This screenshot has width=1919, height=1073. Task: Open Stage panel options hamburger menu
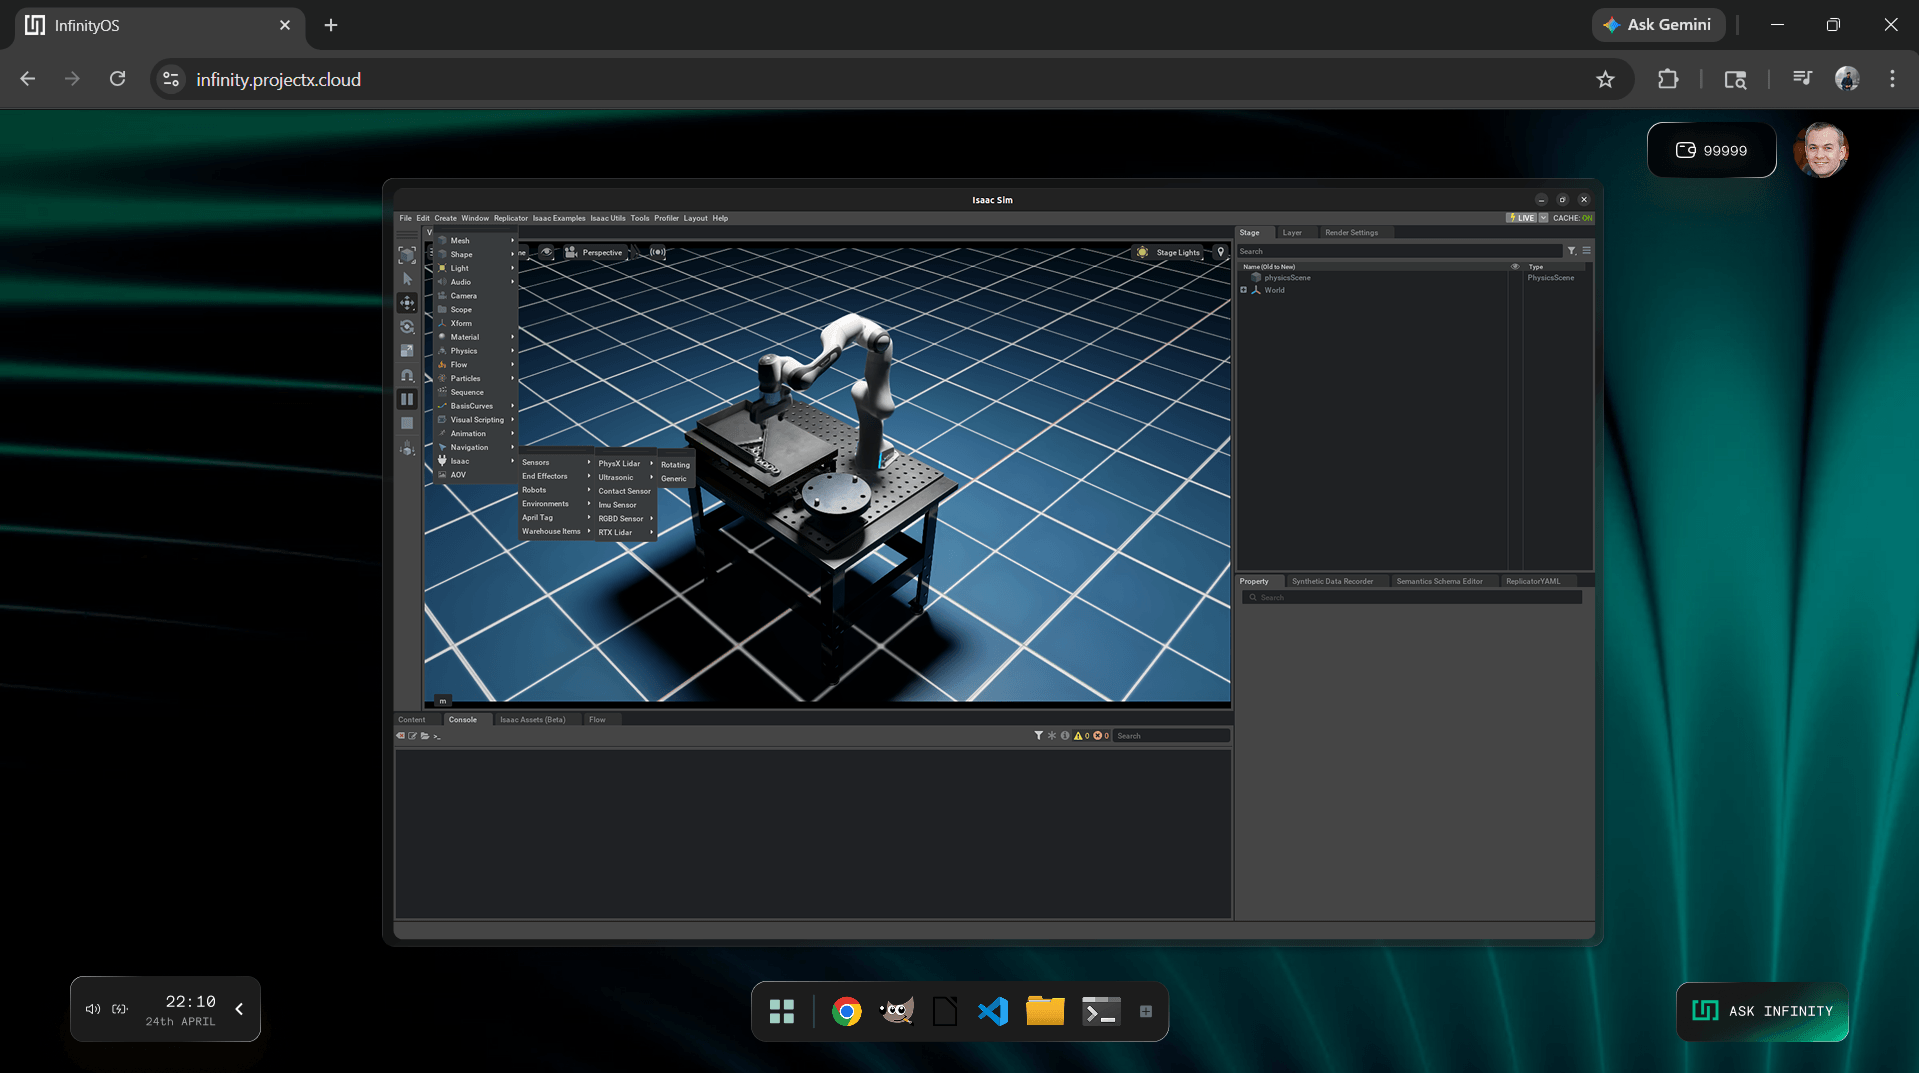pos(1586,251)
